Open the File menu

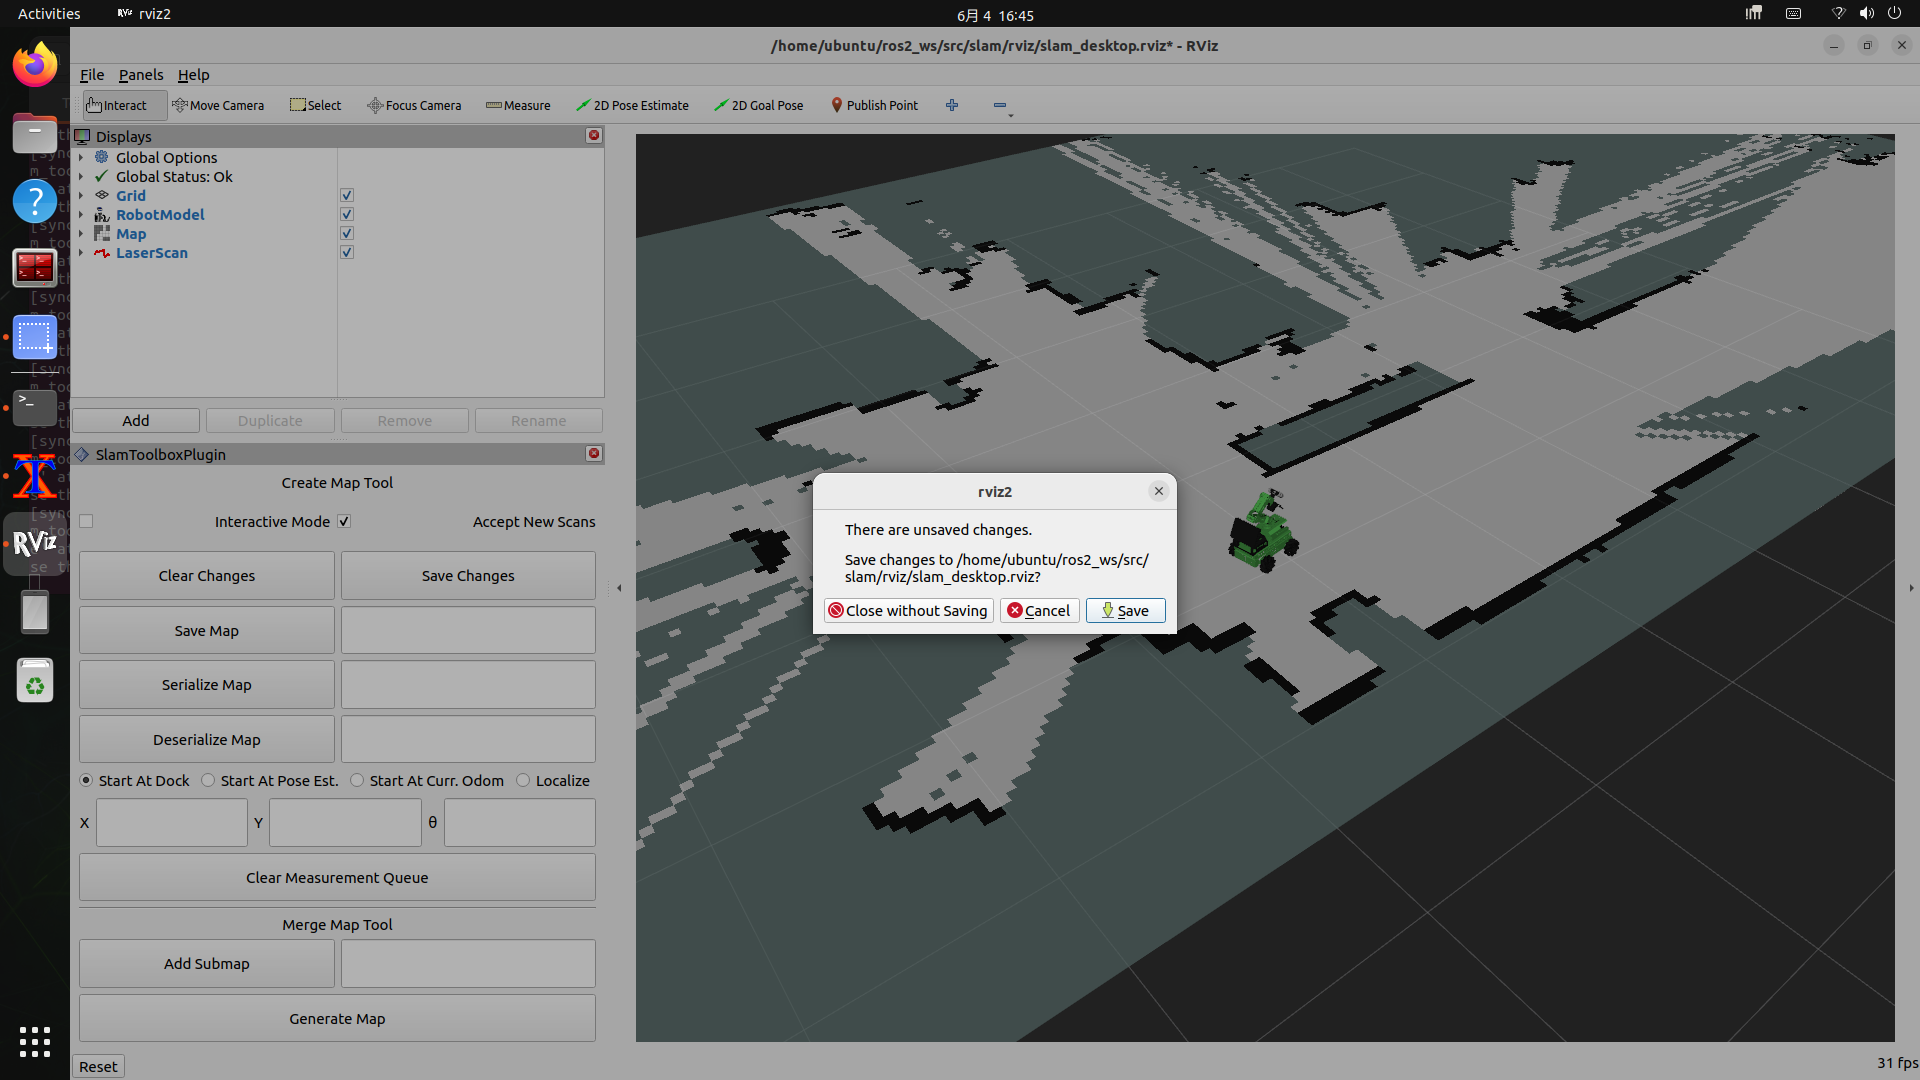pos(92,75)
